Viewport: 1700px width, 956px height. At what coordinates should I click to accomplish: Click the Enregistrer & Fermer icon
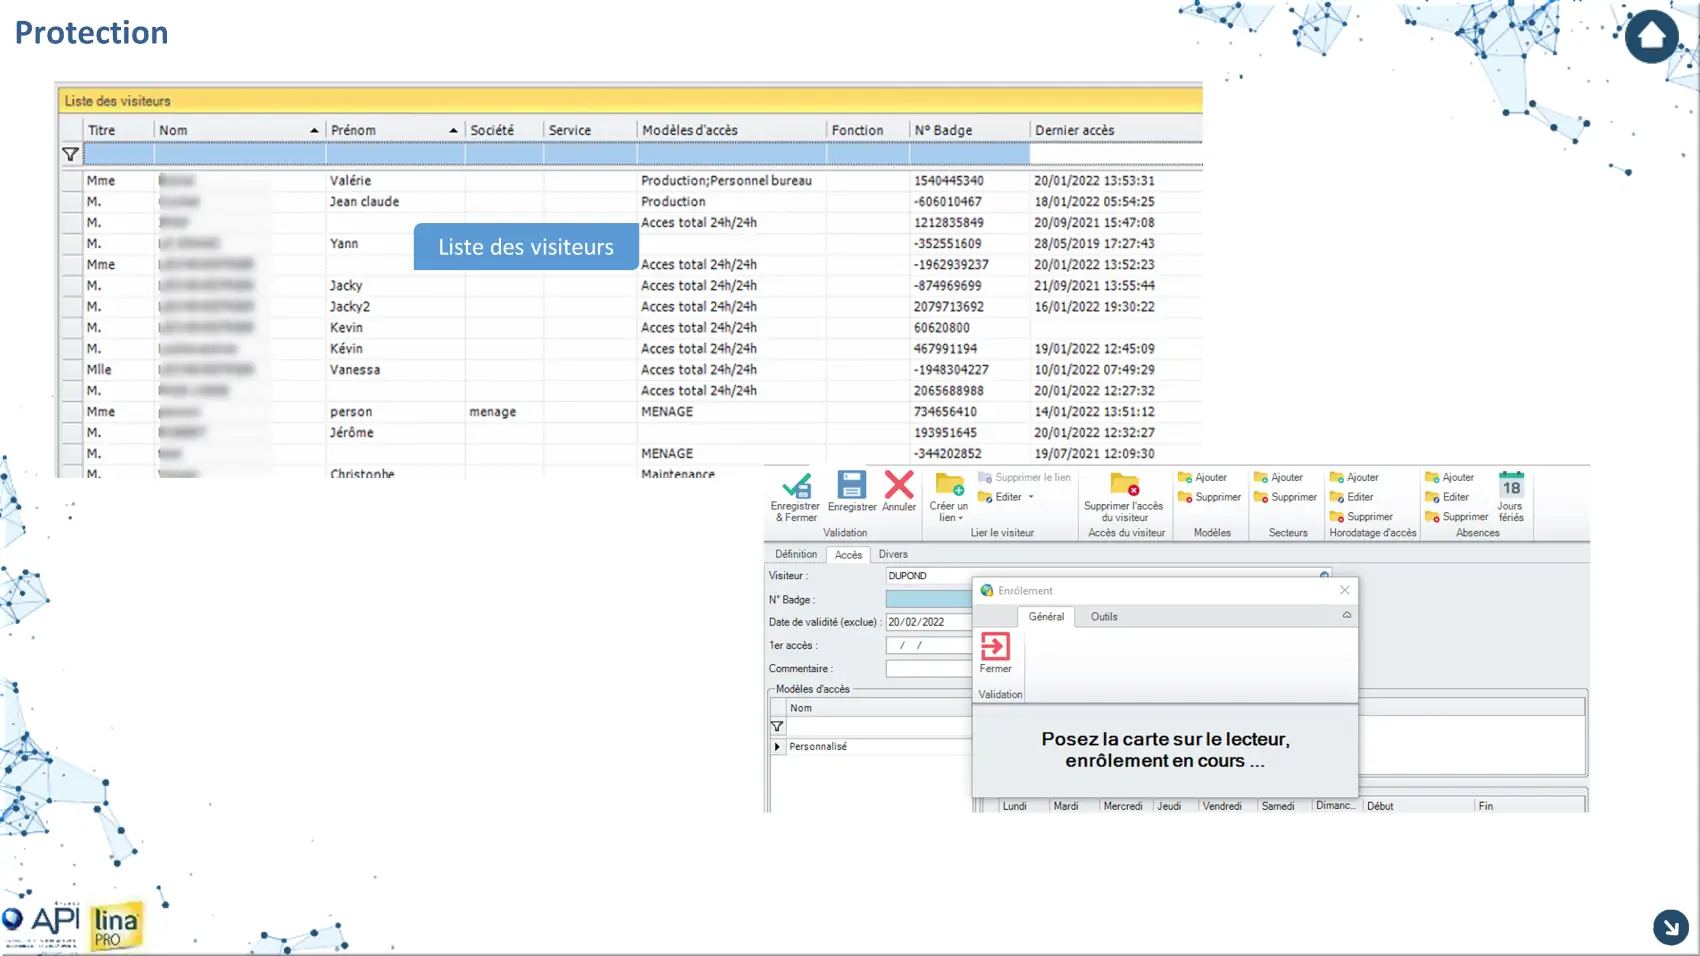coord(795,487)
